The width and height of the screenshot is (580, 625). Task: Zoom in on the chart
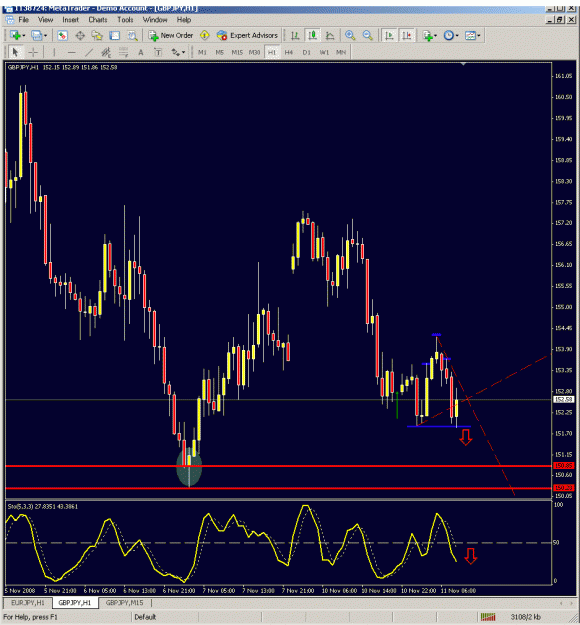[350, 35]
